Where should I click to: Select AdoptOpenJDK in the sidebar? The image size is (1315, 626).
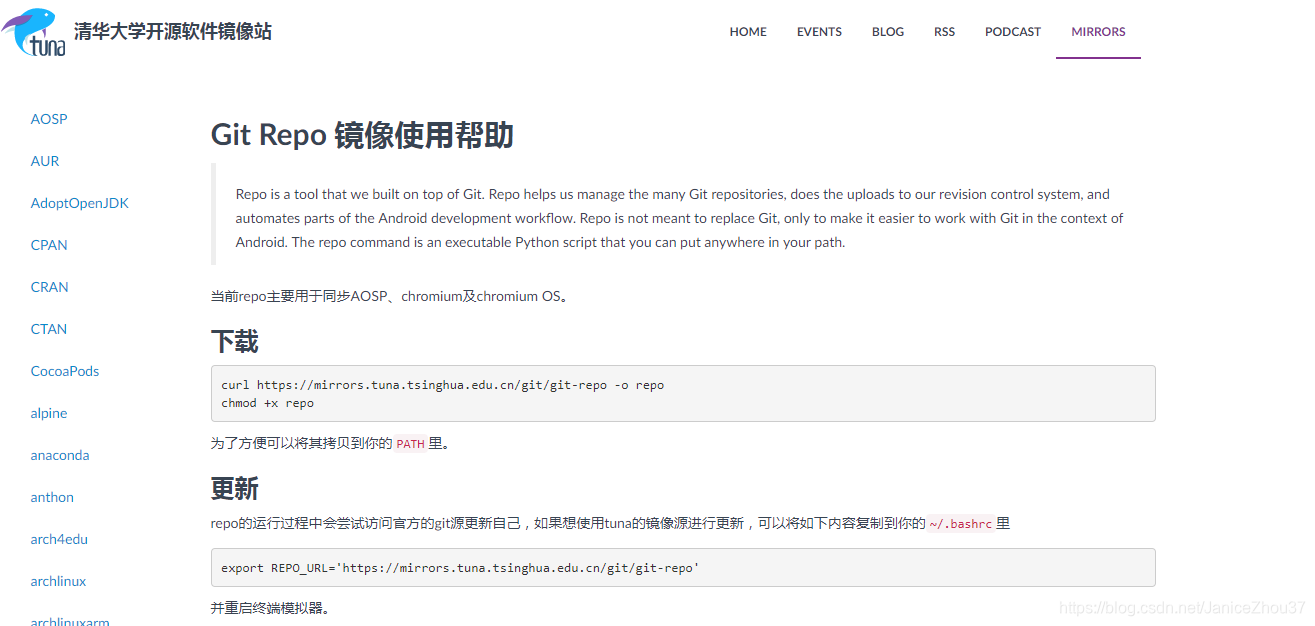pyautogui.click(x=80, y=203)
